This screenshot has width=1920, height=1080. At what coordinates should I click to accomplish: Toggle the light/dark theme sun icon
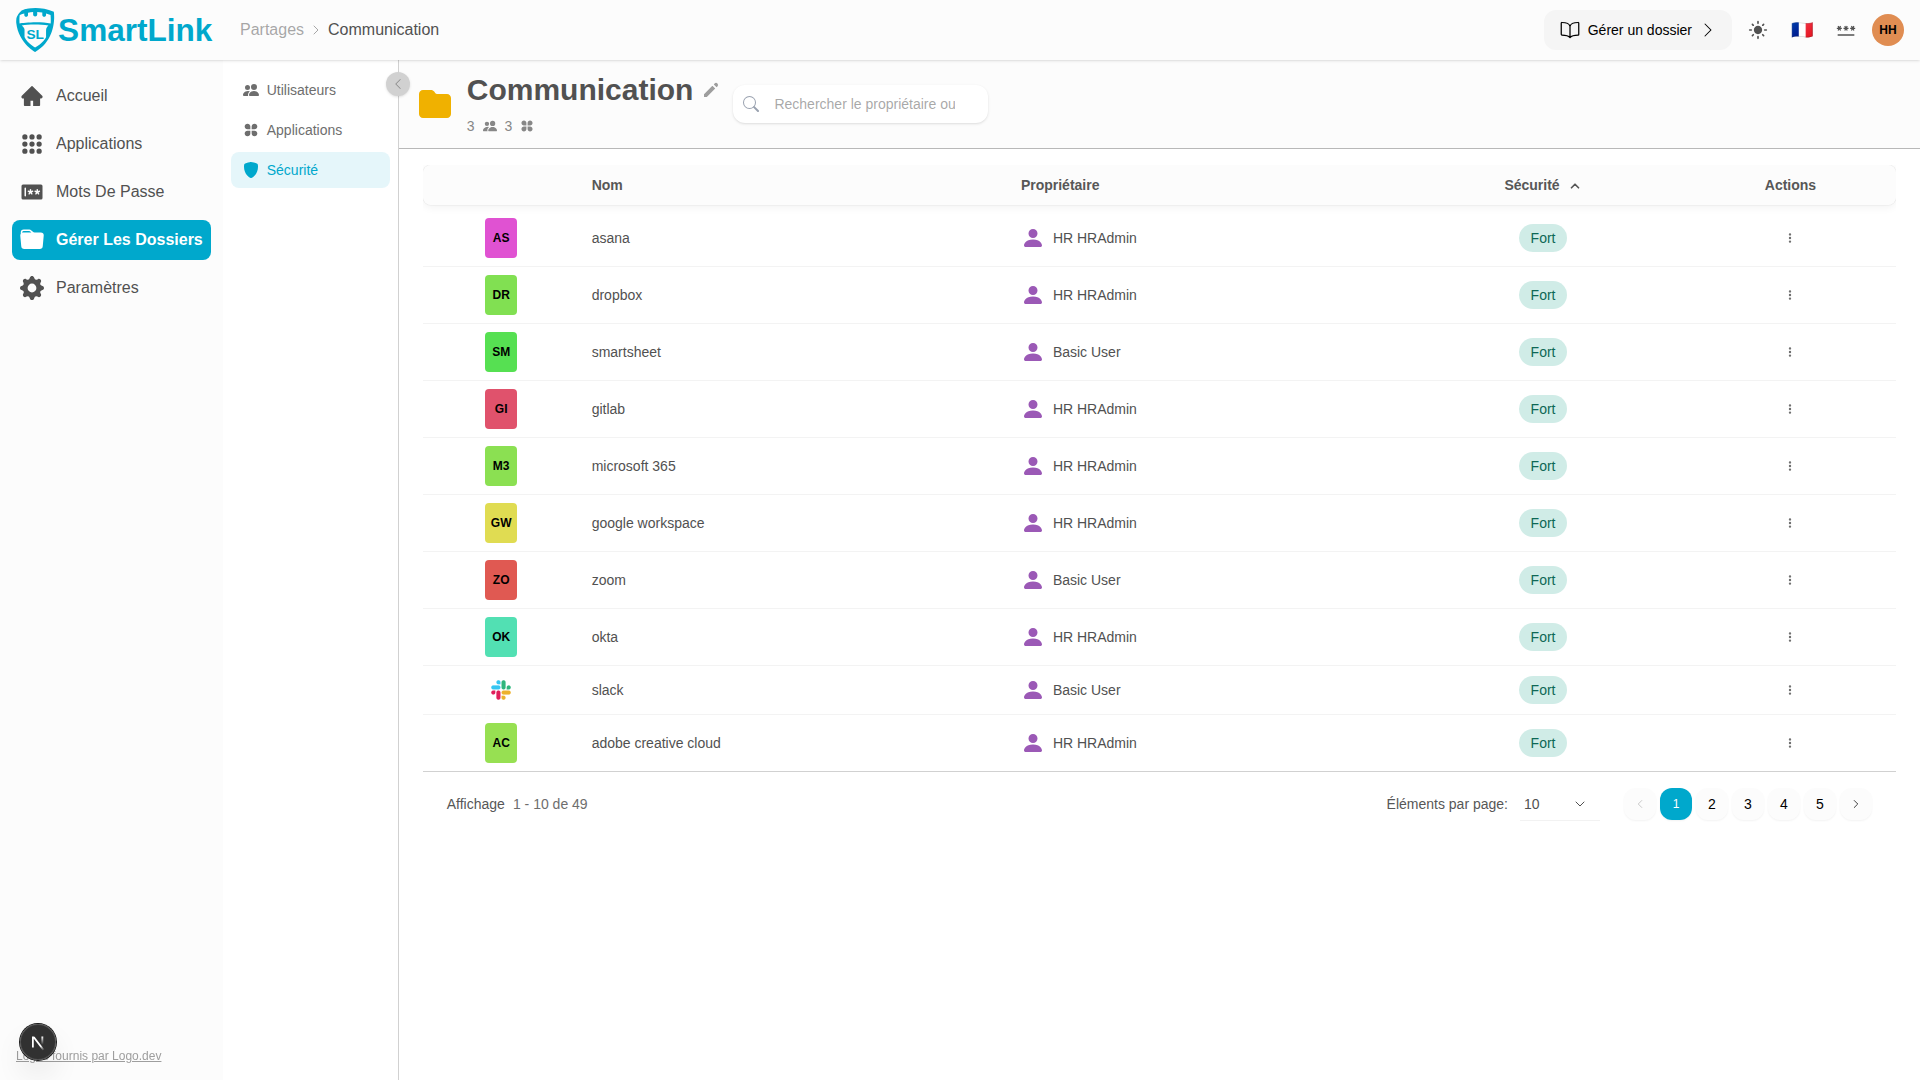point(1758,30)
